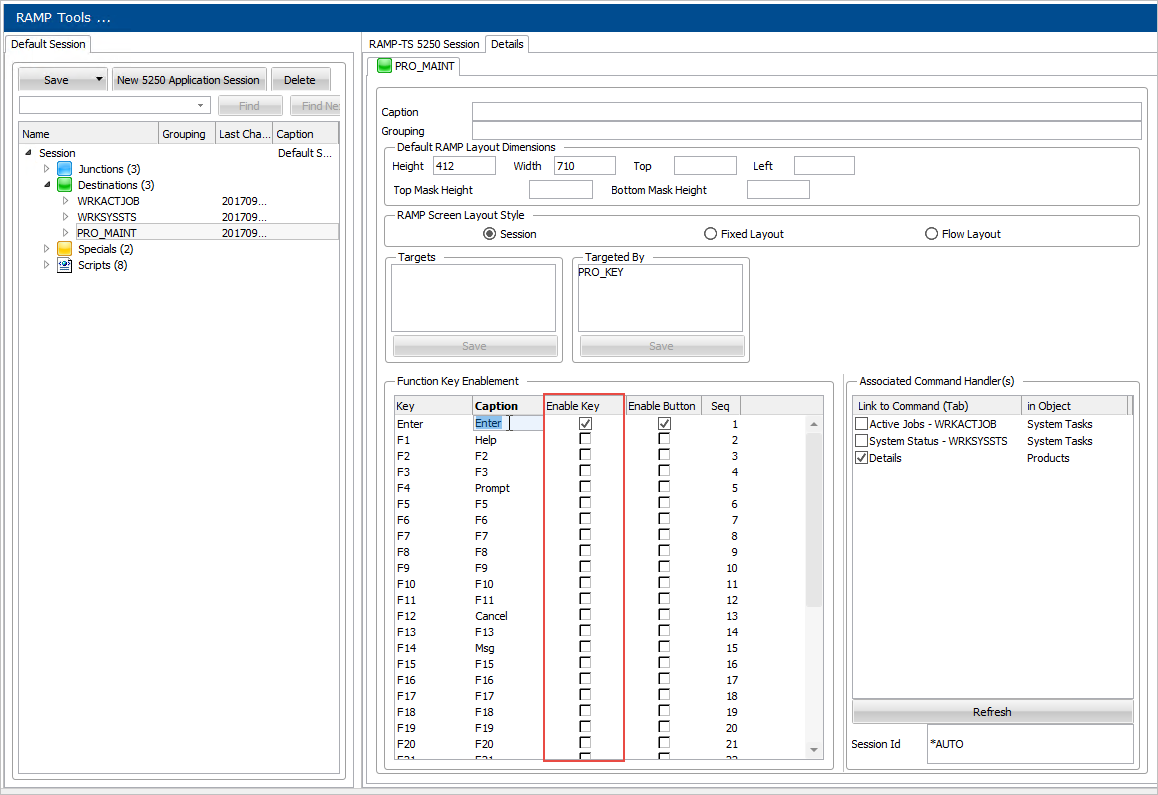Click New 5250 Application Session button
The image size is (1158, 795).
point(188,80)
